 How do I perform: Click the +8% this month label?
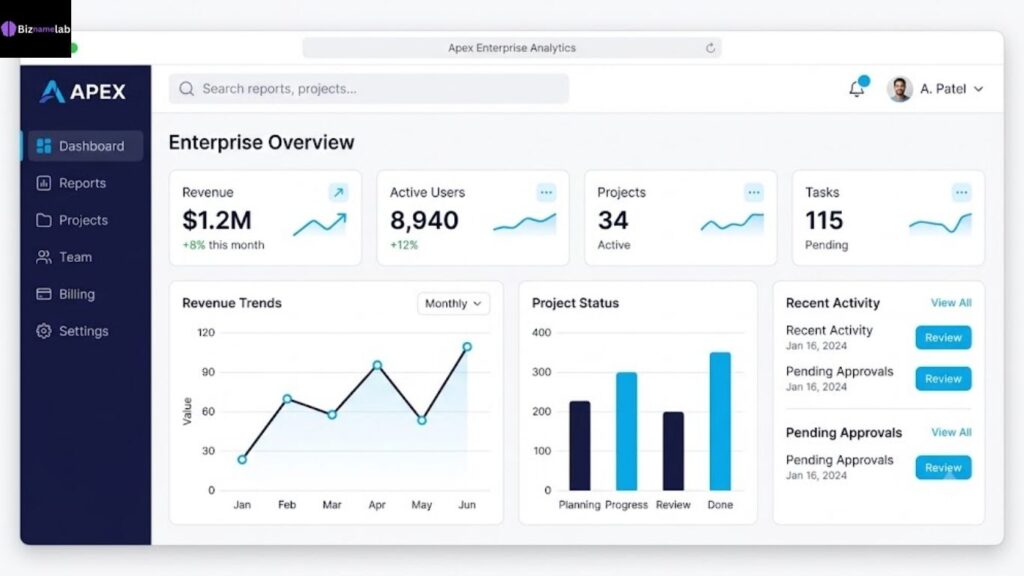(x=223, y=245)
